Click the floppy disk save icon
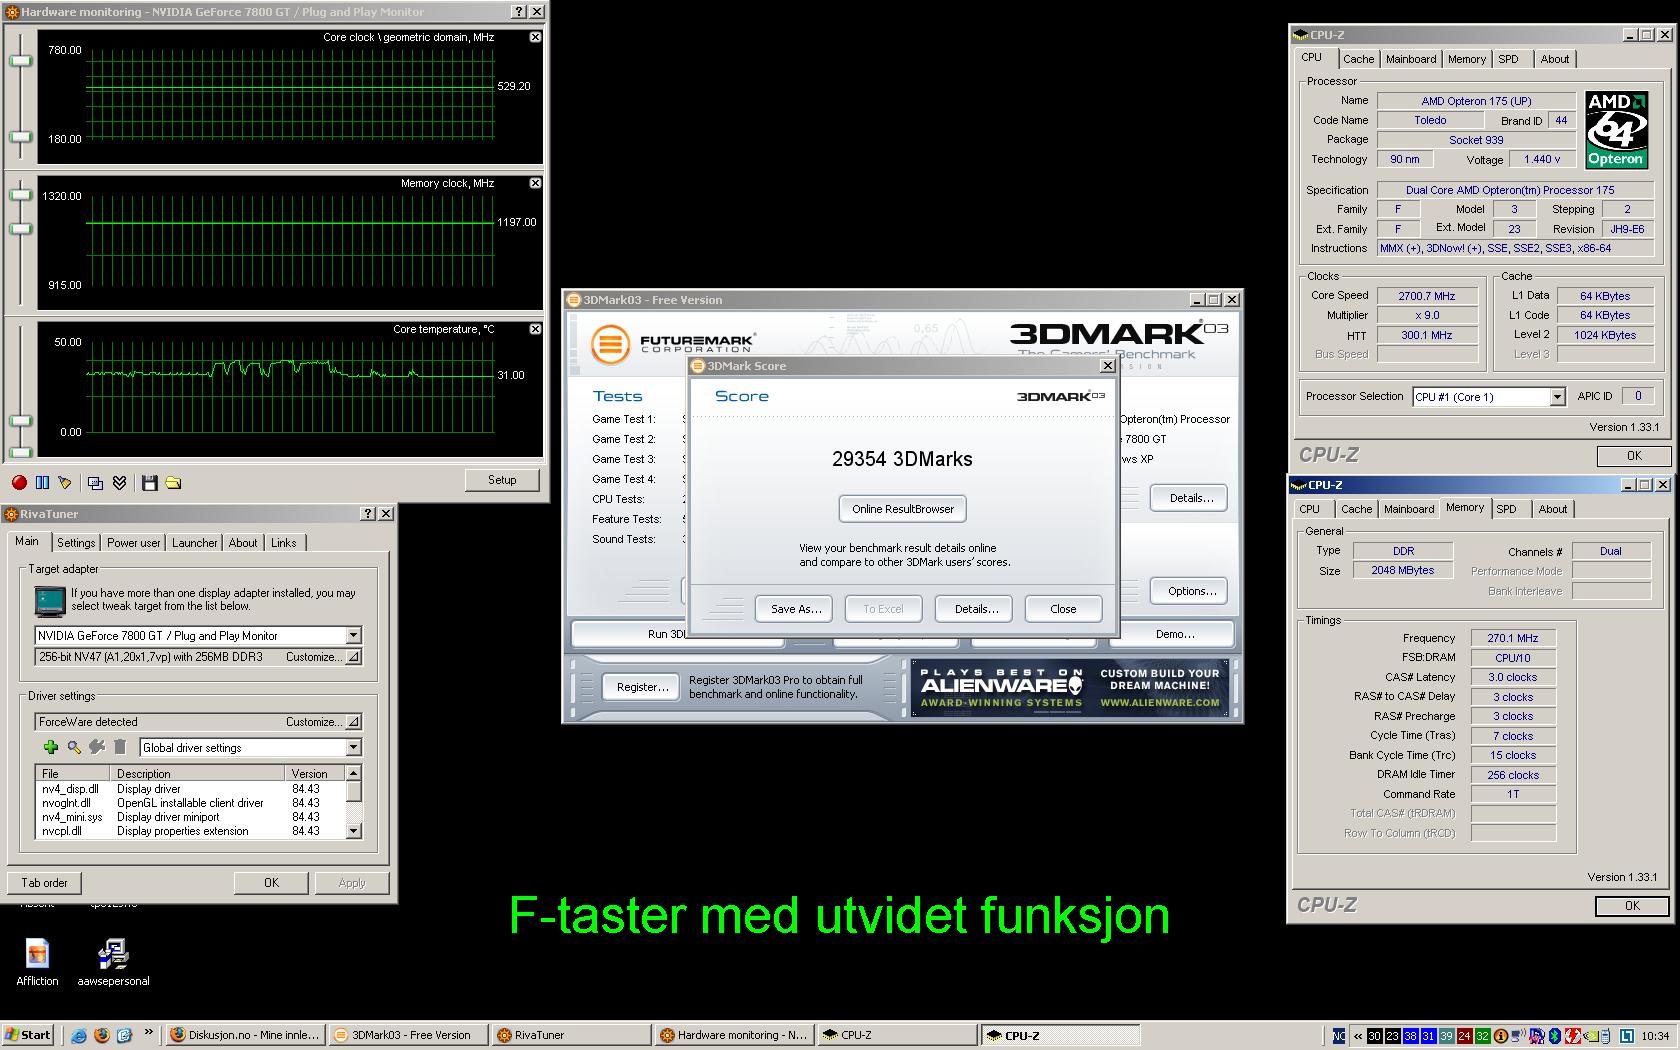1680x1050 pixels. pyautogui.click(x=150, y=483)
